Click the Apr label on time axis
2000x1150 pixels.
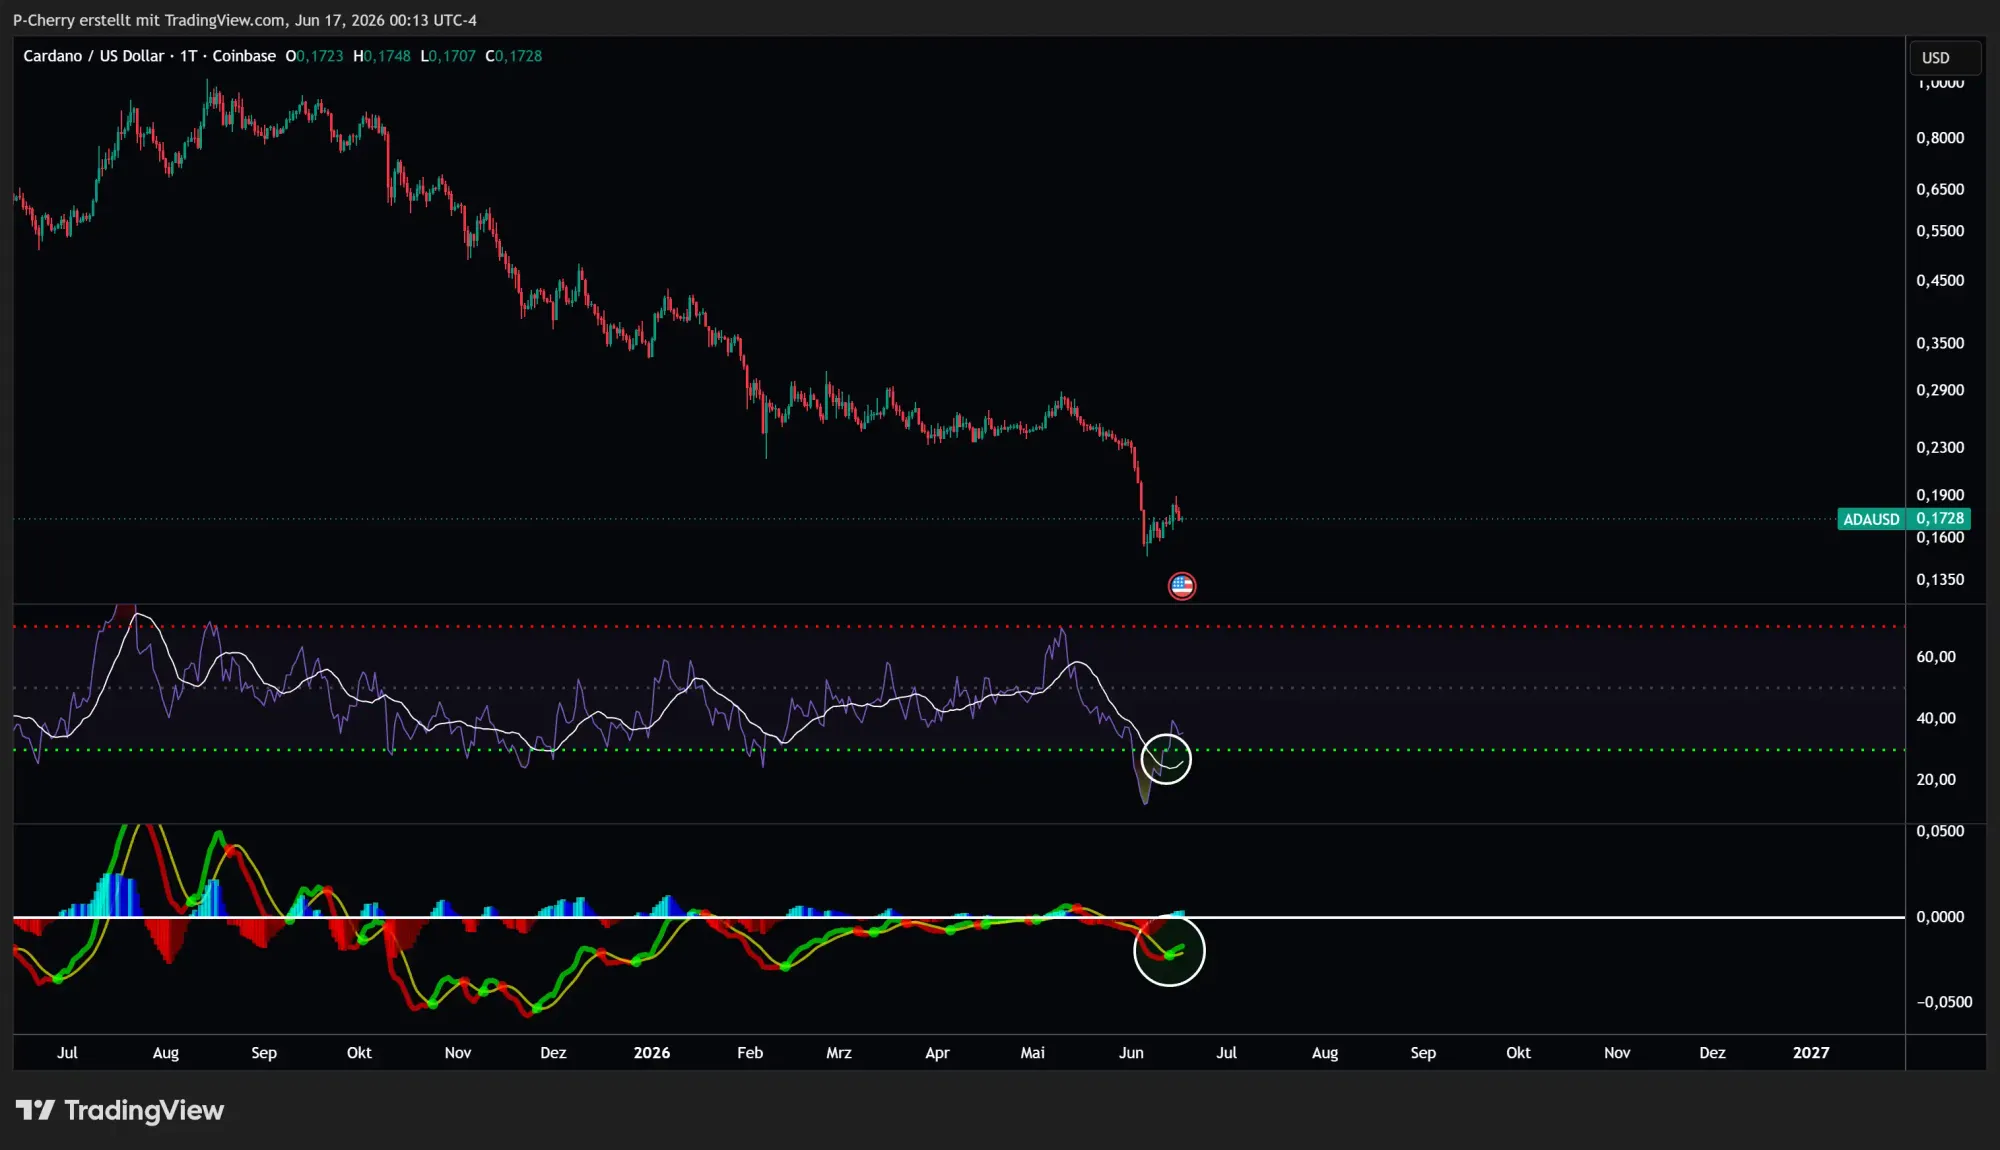(937, 1053)
